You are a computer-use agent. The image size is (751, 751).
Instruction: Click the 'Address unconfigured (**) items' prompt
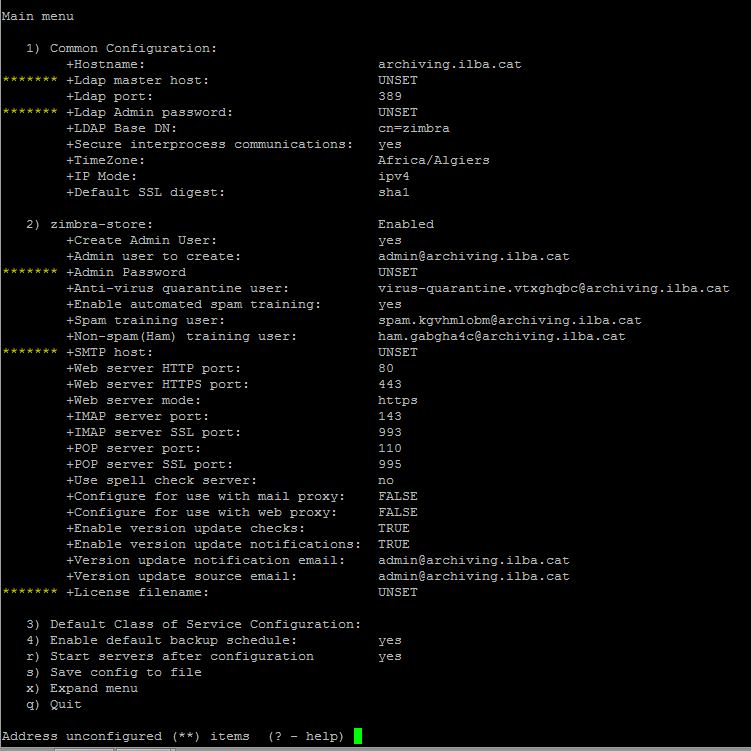click(x=125, y=737)
